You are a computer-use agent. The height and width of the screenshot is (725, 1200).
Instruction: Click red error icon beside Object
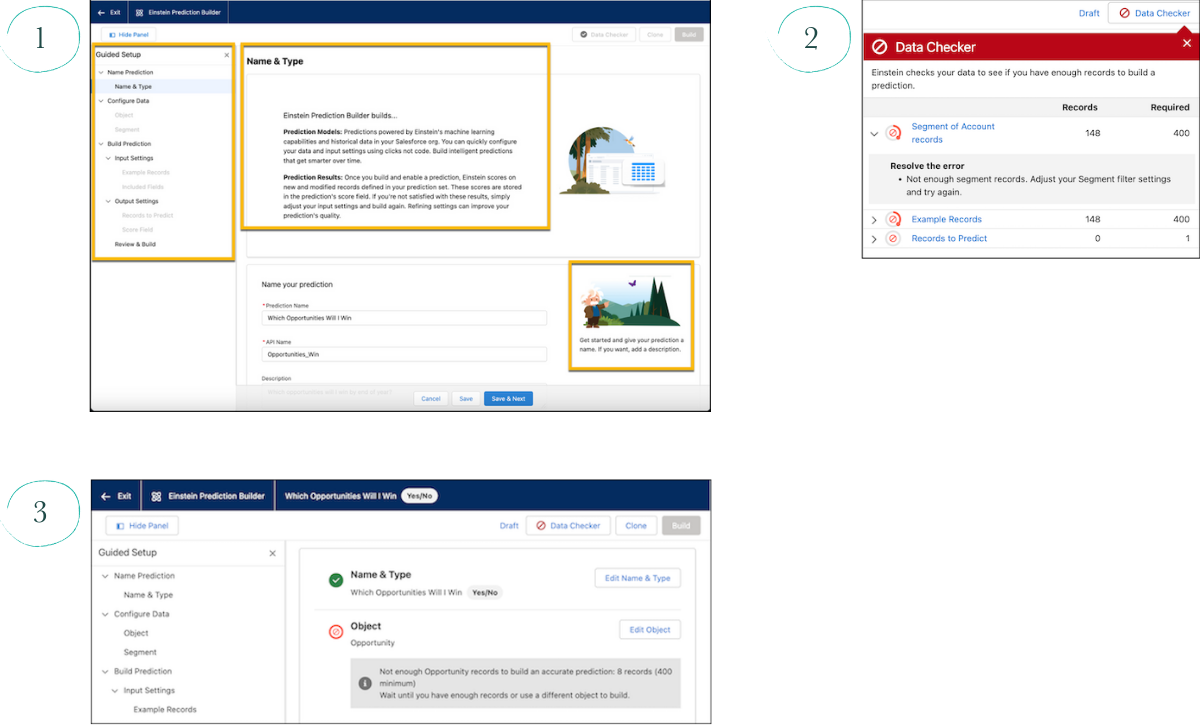click(x=336, y=631)
